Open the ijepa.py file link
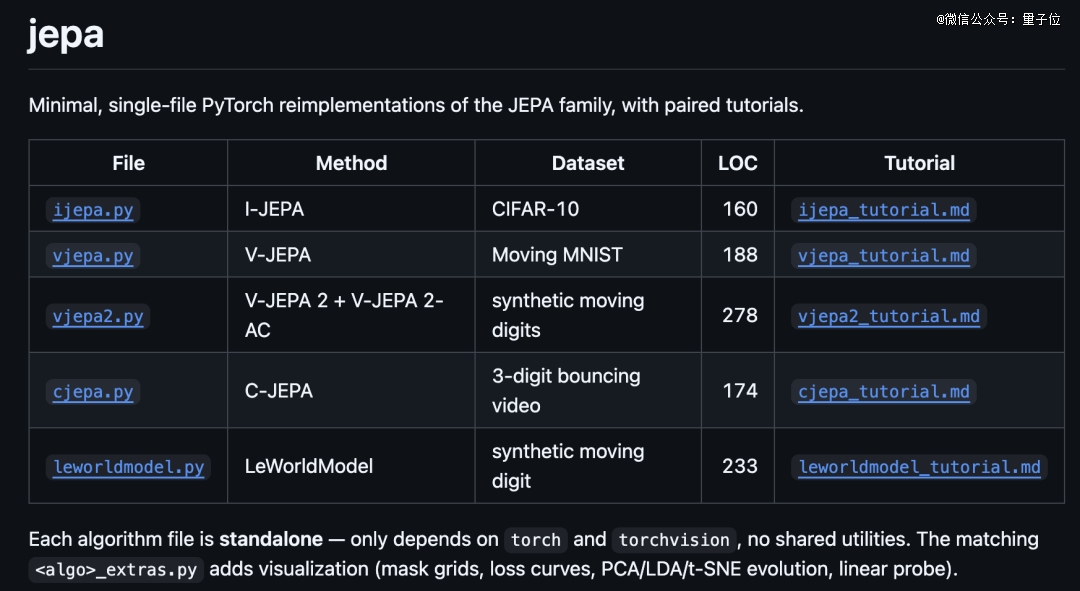 [93, 210]
